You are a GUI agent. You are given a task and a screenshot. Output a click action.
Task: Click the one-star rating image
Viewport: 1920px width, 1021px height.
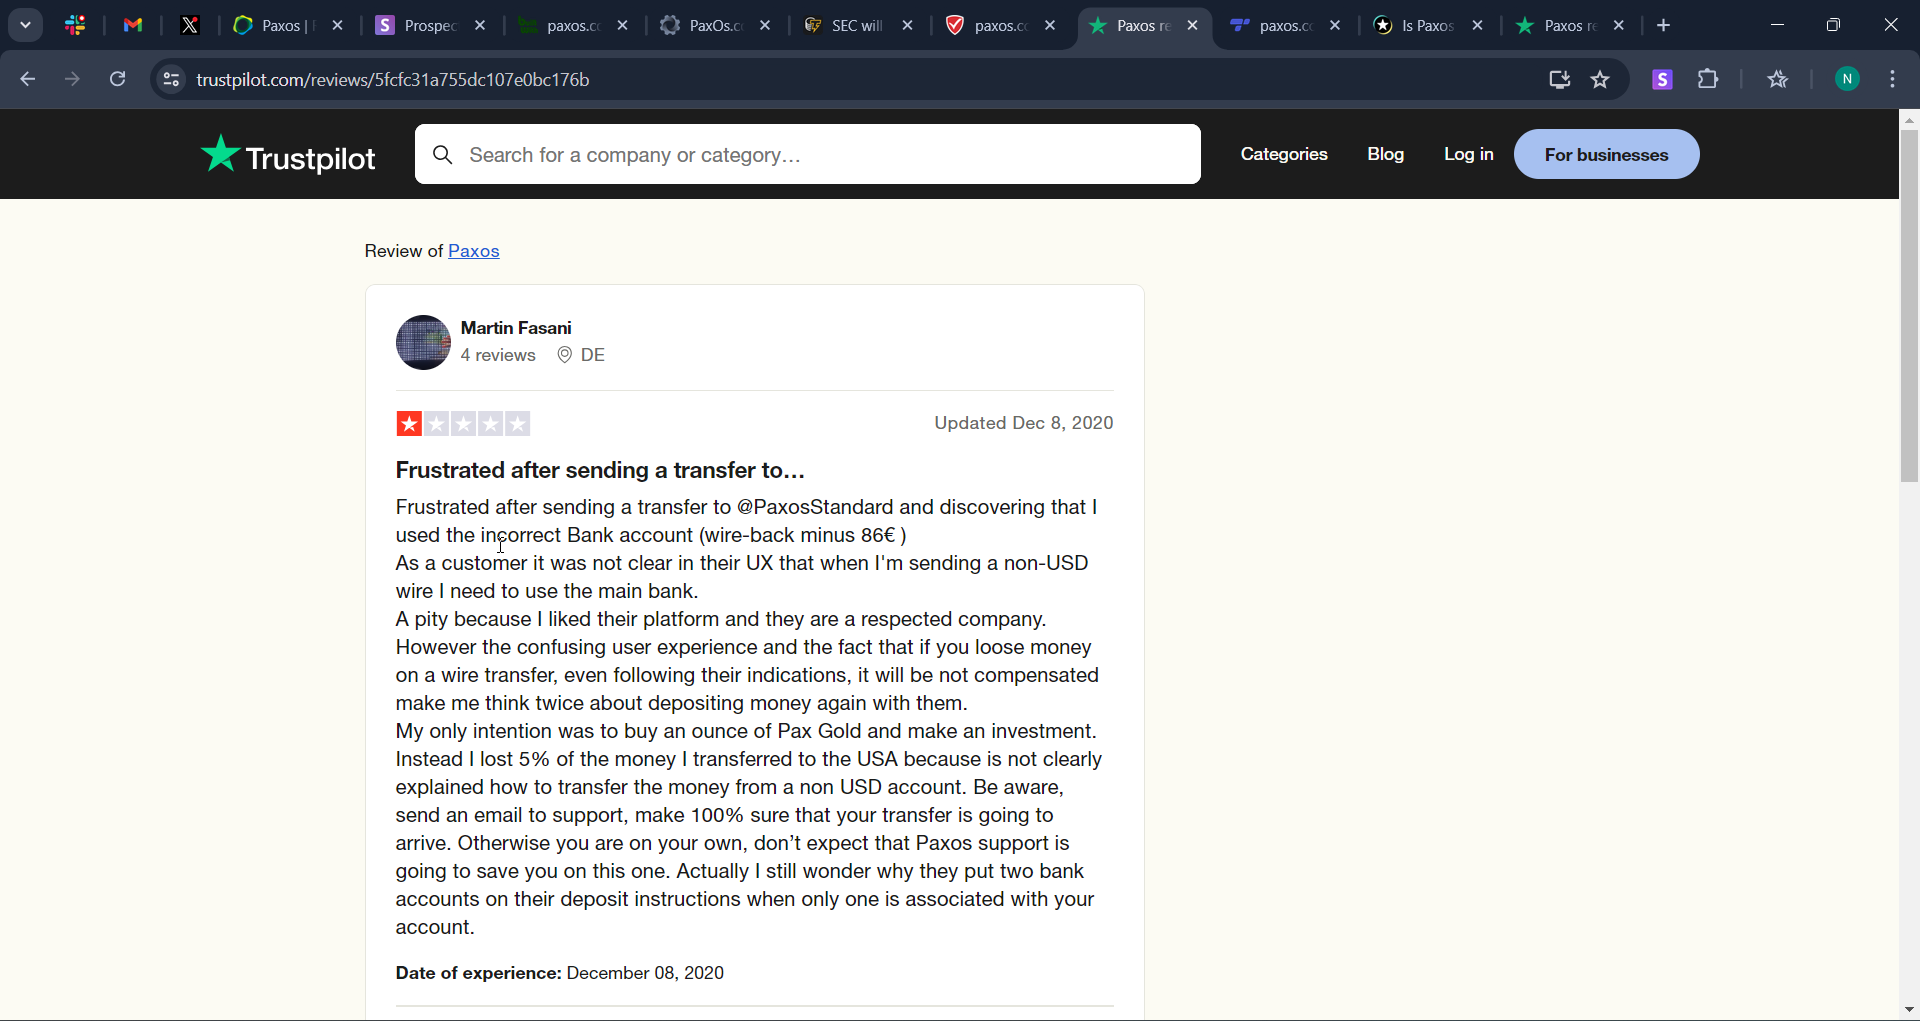[x=463, y=424]
